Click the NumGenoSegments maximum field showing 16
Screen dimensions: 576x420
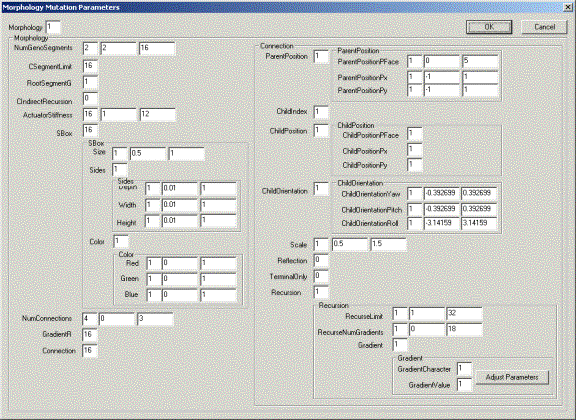[157, 49]
